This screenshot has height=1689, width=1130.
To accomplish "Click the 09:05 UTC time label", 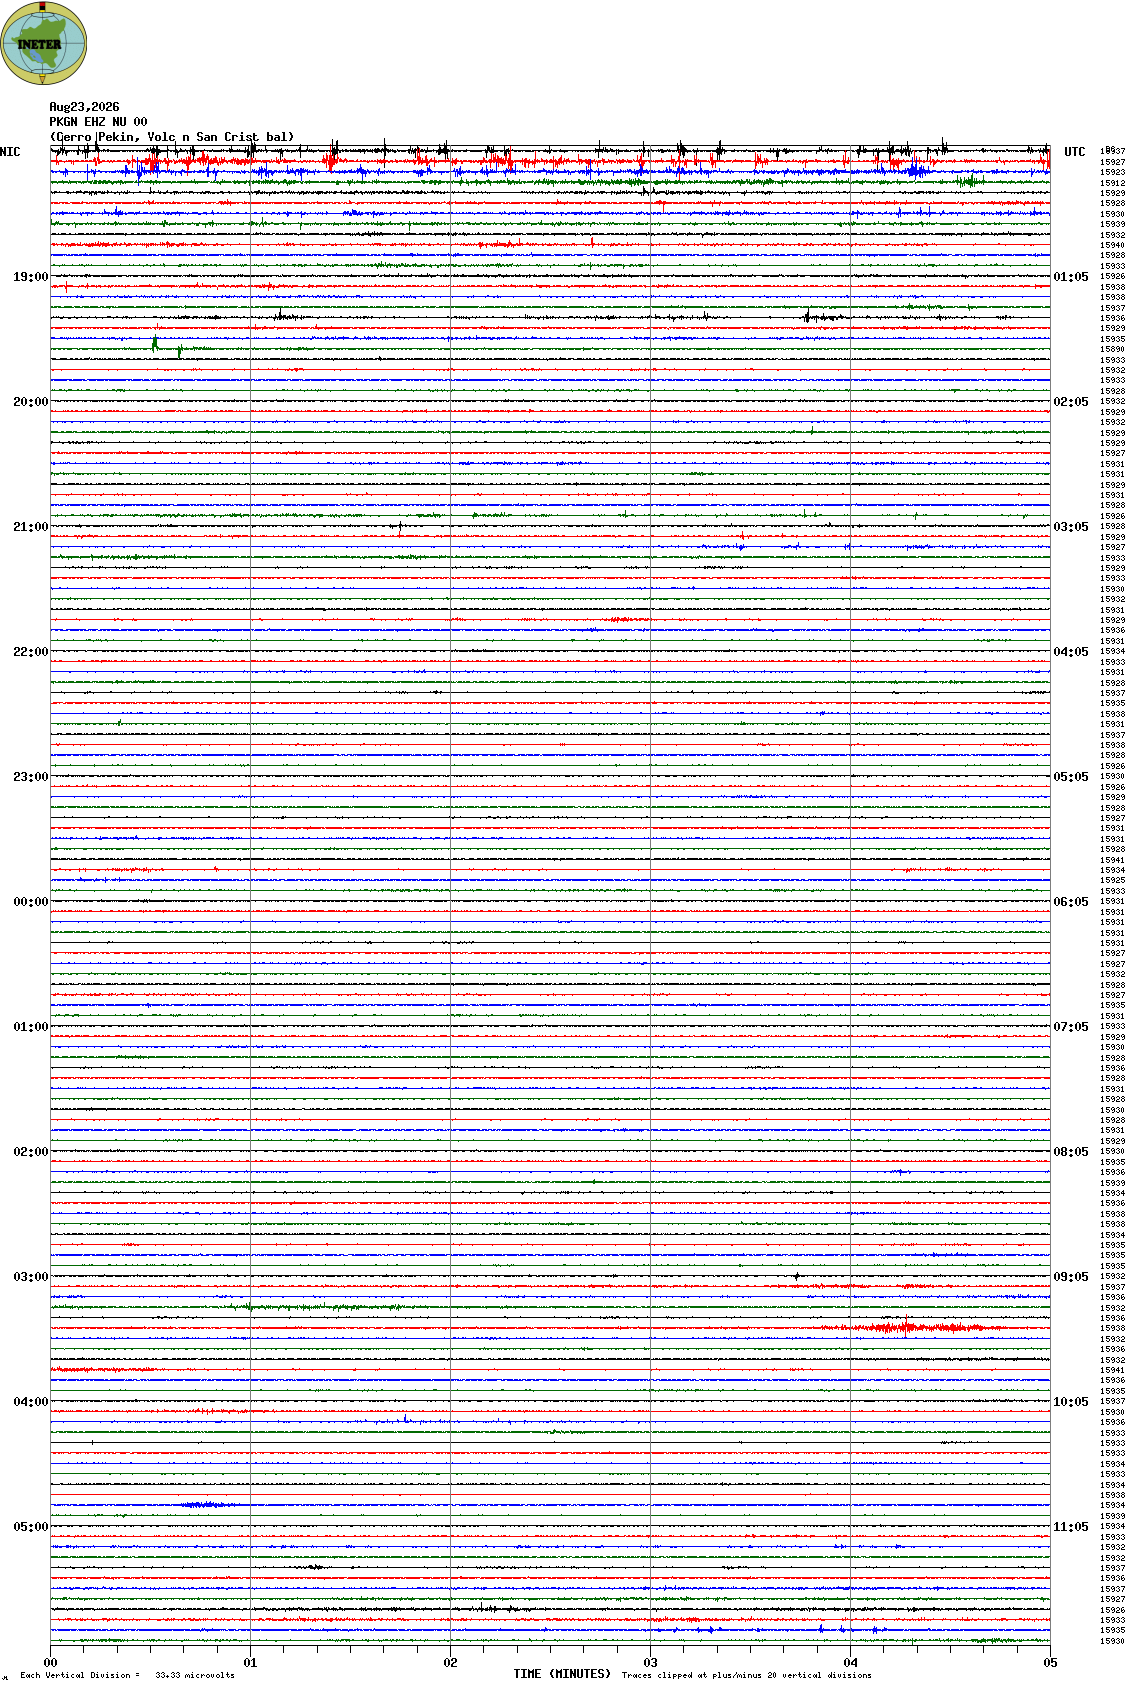I will tap(1071, 1277).
